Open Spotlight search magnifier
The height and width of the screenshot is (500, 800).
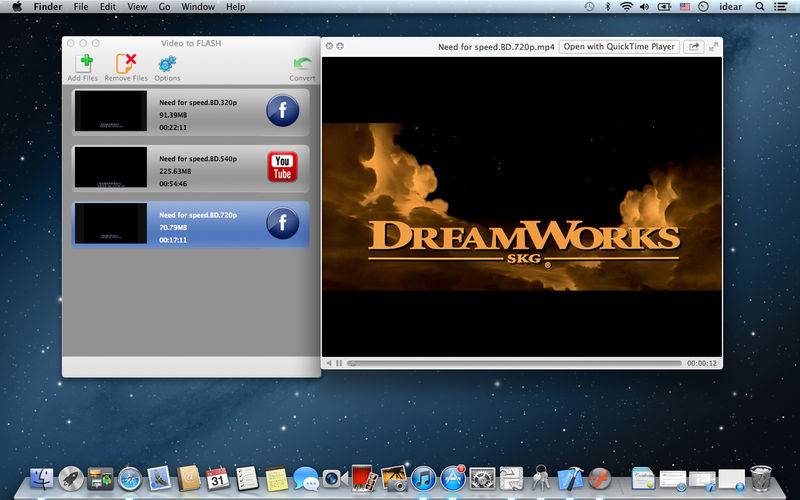[x=760, y=7]
